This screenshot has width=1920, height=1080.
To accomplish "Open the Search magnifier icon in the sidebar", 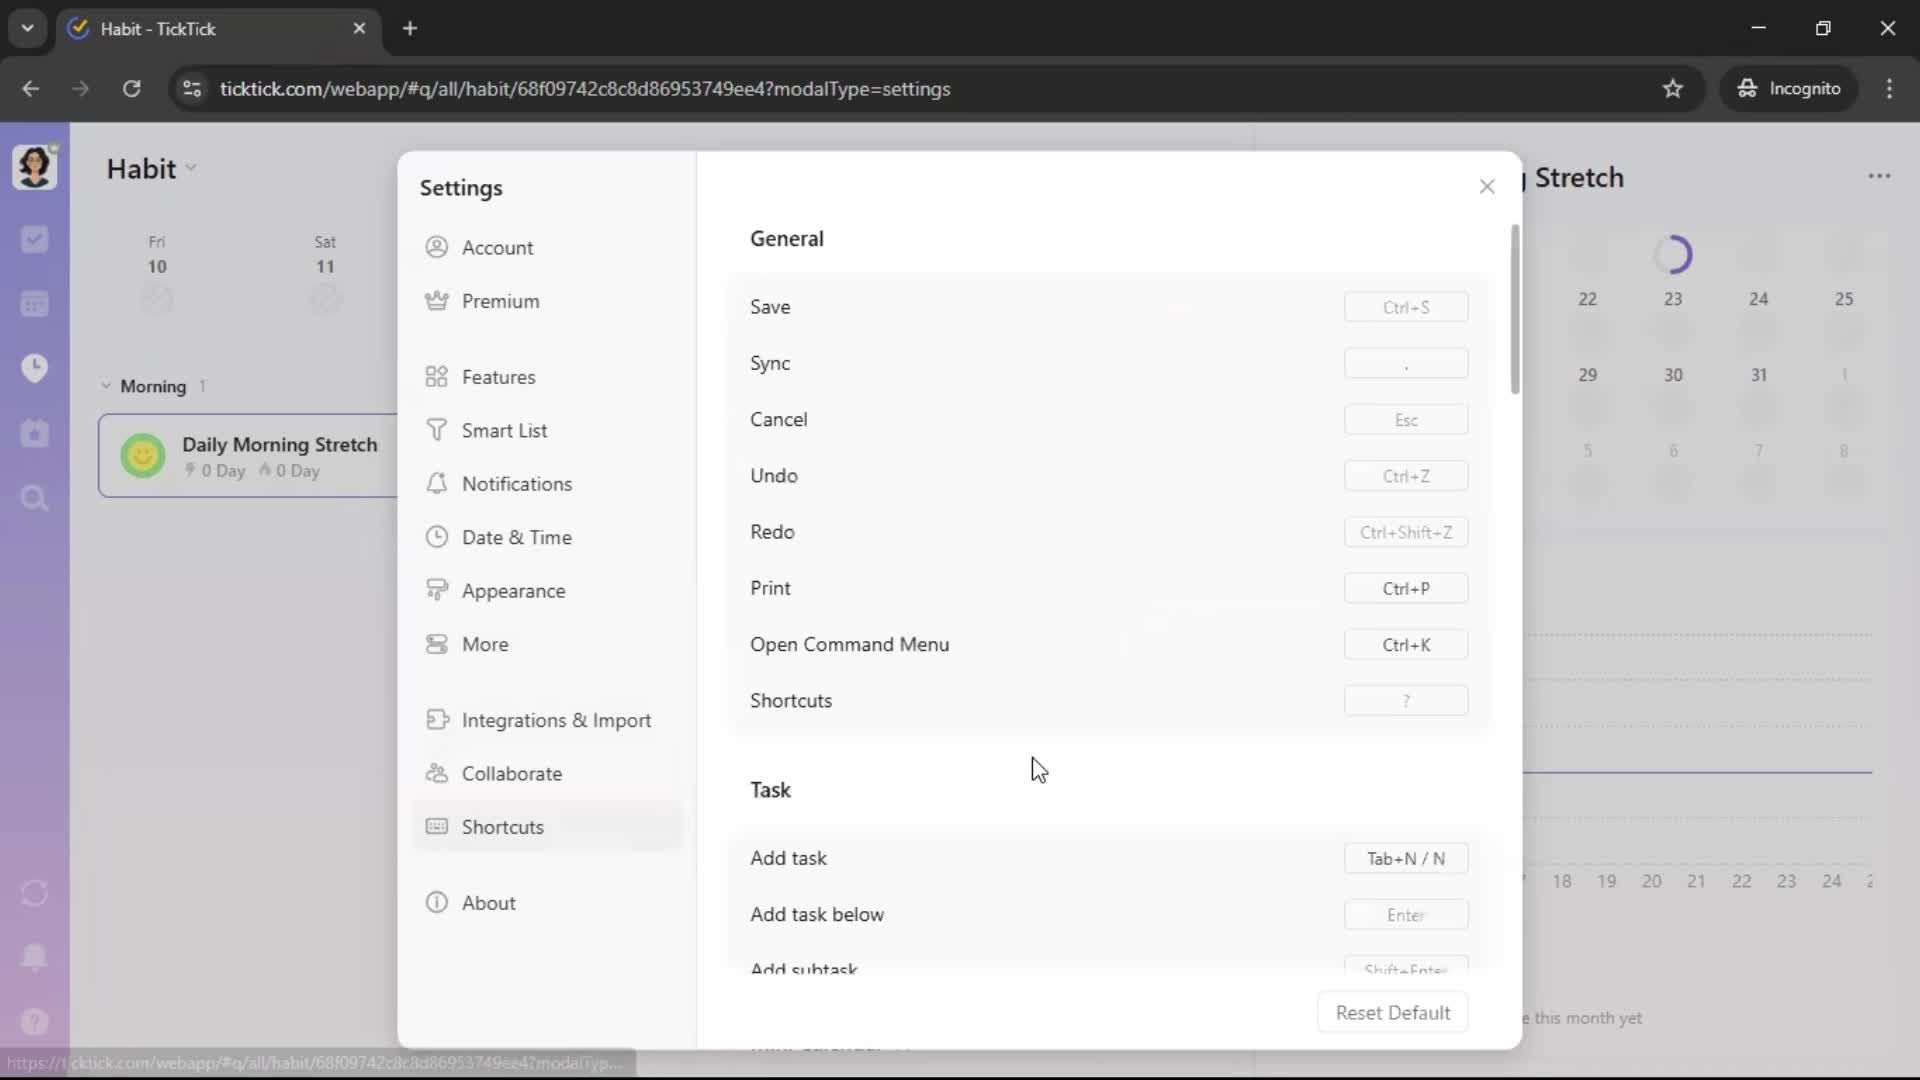I will [34, 498].
